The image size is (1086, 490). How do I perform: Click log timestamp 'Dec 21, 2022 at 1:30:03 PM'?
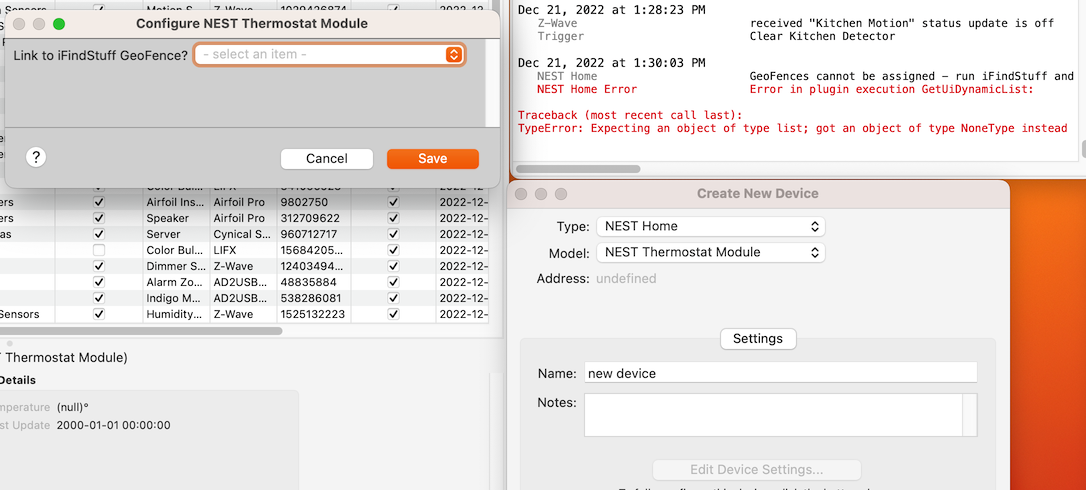612,63
